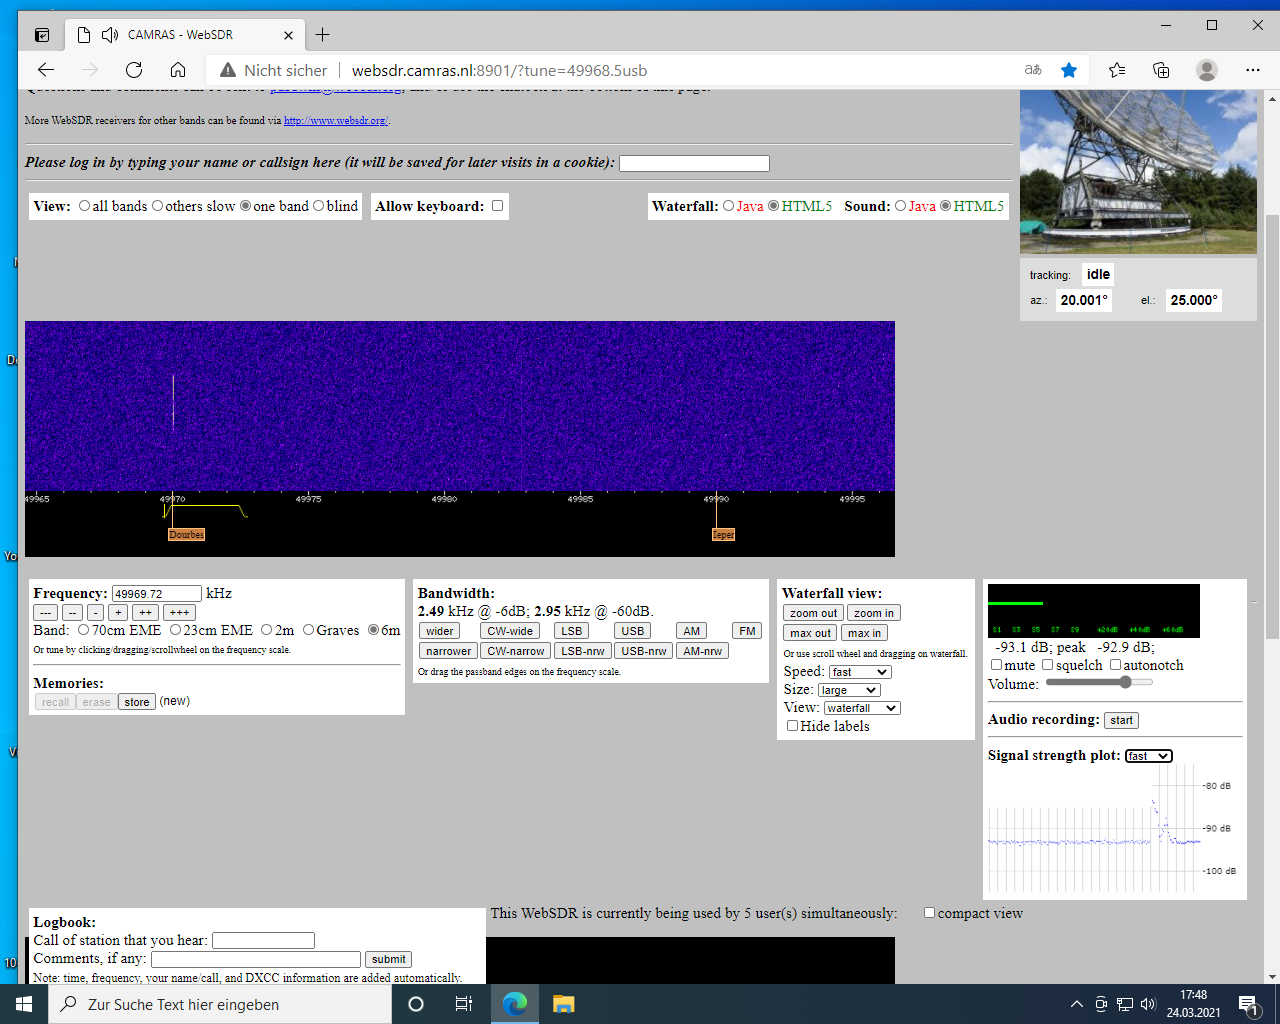
Task: Click the Frequency kHz input field
Action: [x=157, y=594]
